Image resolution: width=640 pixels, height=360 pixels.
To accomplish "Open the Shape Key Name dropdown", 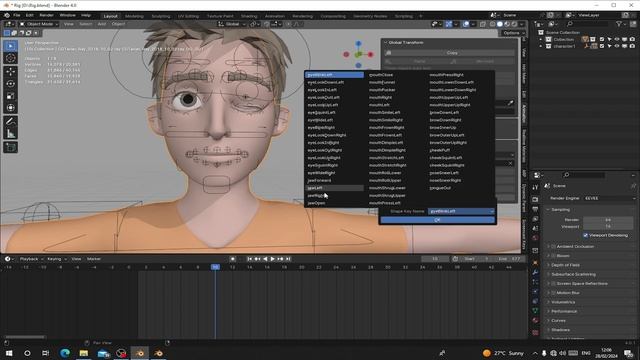I will [x=461, y=211].
